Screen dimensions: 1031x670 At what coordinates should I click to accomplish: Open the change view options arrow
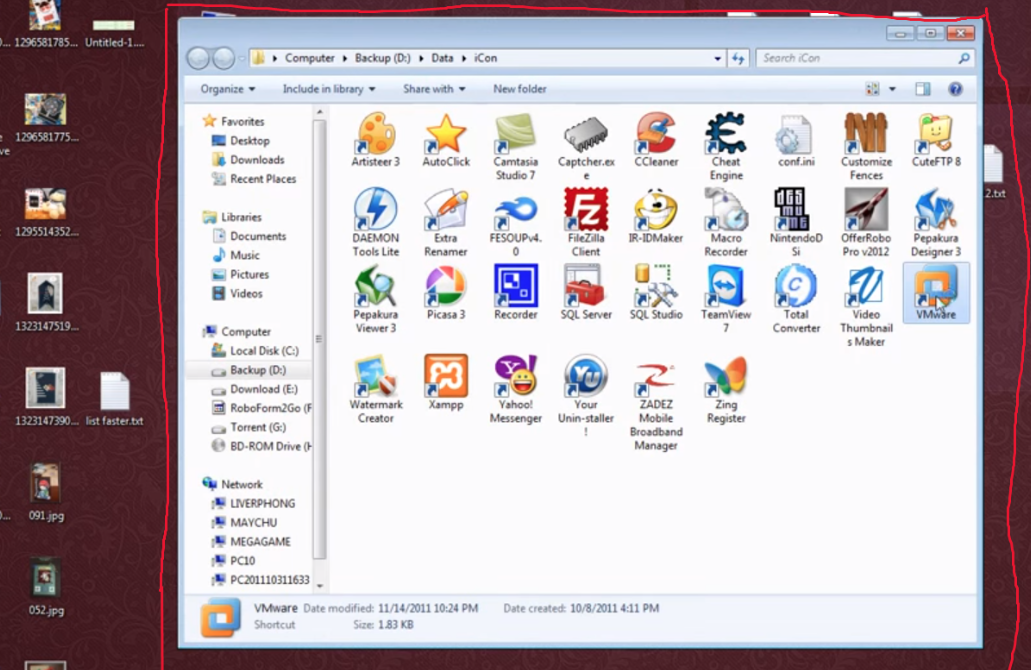[893, 89]
